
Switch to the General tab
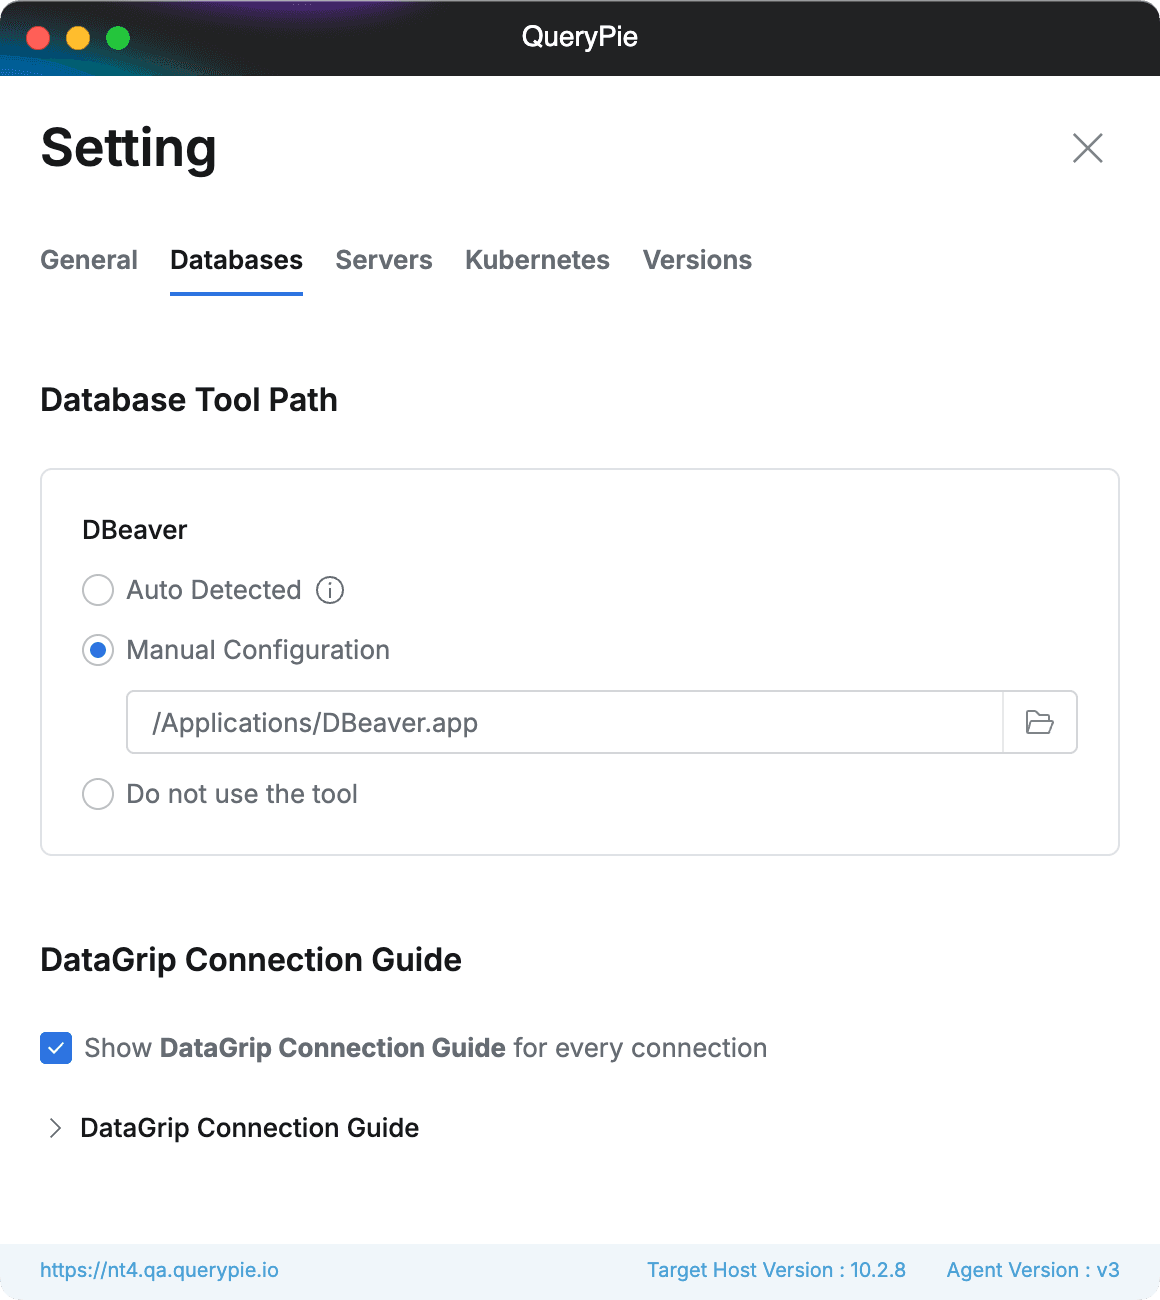coord(89,260)
